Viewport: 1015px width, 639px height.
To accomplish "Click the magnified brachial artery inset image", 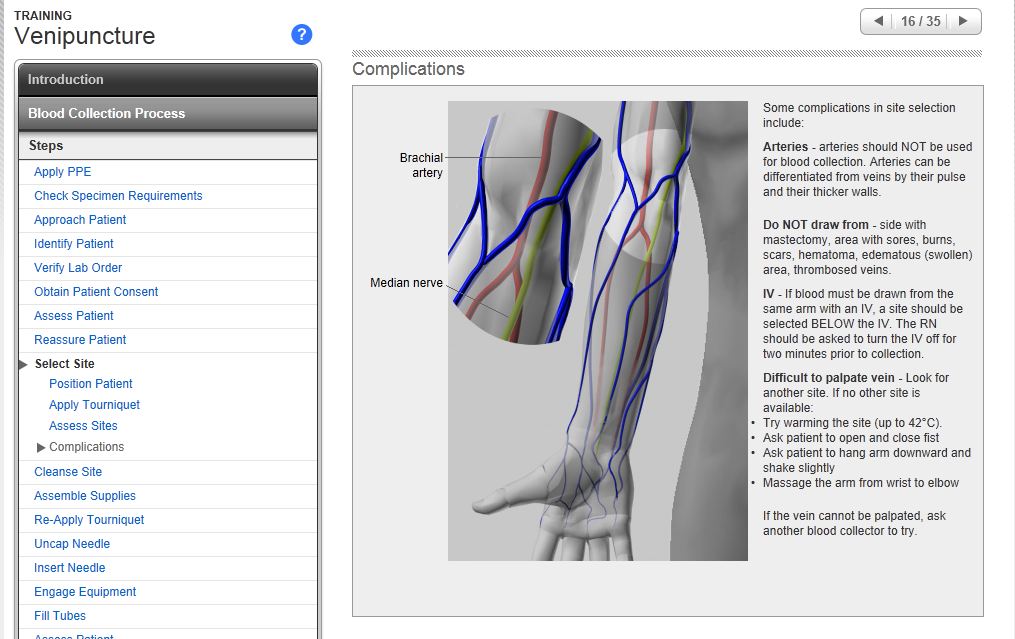I will click(x=525, y=230).
